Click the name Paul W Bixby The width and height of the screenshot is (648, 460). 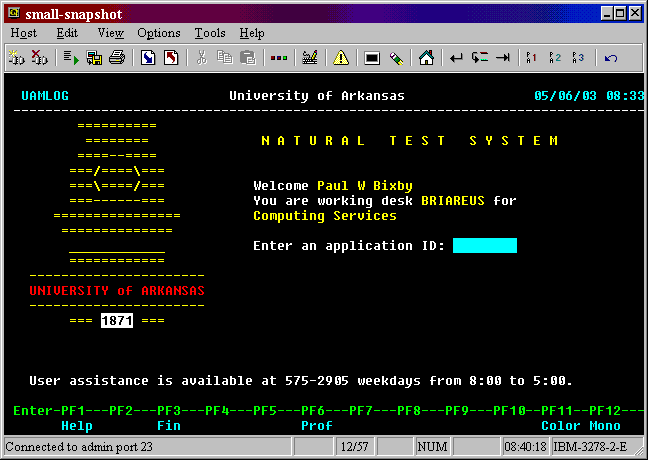[x=365, y=186]
